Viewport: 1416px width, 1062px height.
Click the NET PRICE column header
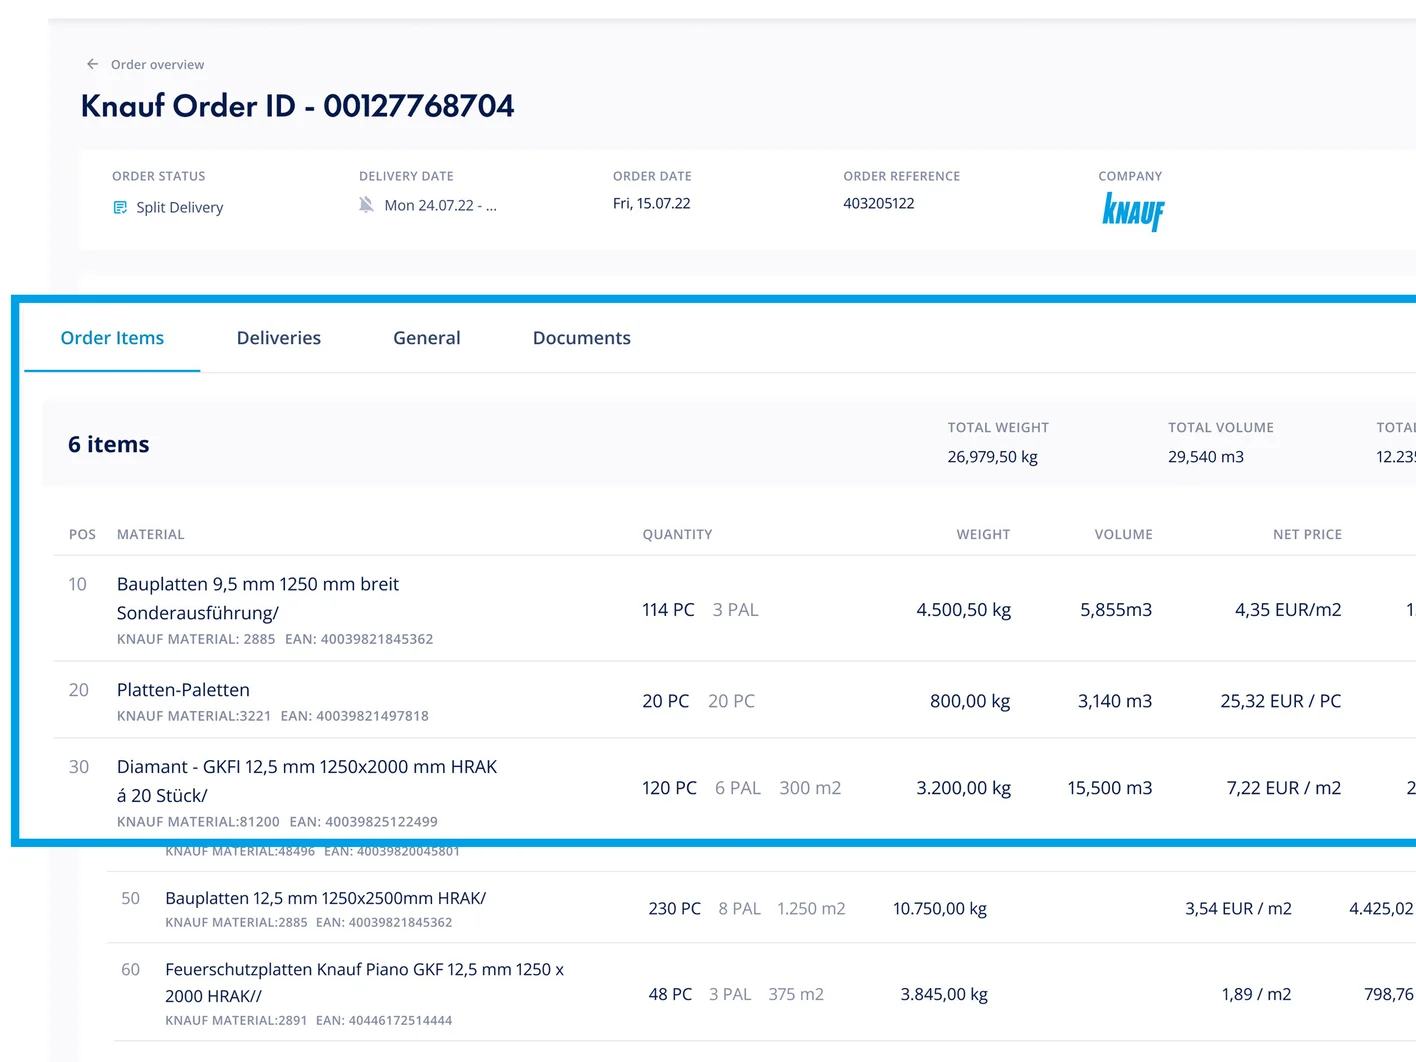coord(1308,534)
